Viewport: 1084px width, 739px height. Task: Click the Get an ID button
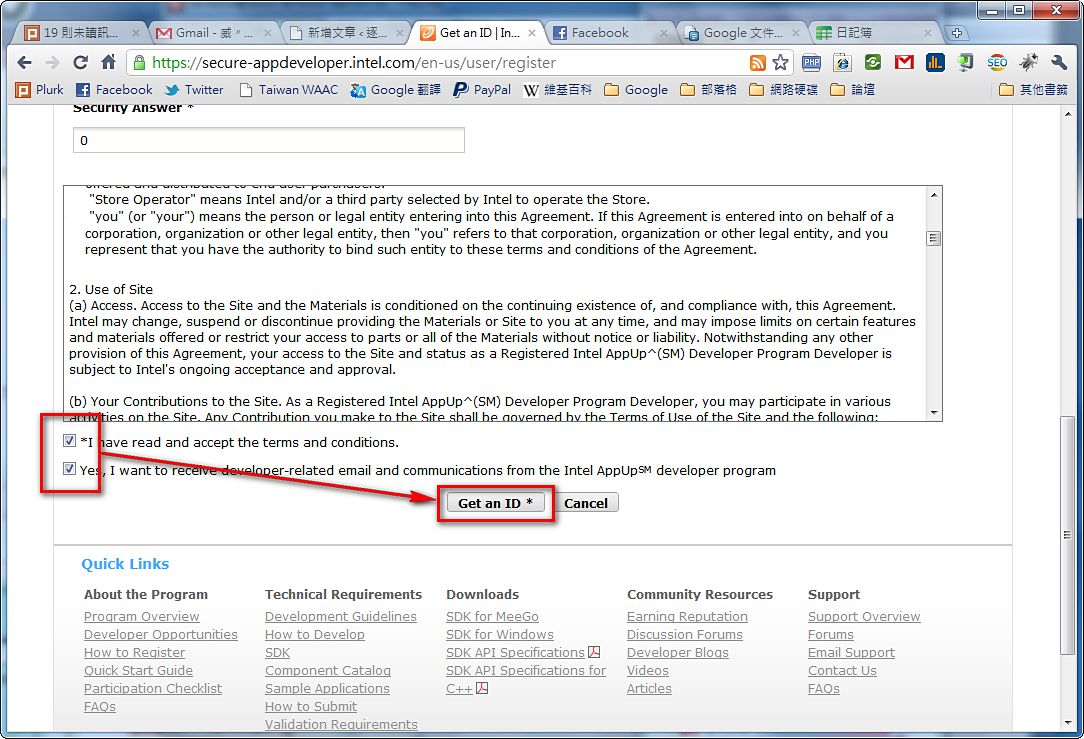coord(496,503)
